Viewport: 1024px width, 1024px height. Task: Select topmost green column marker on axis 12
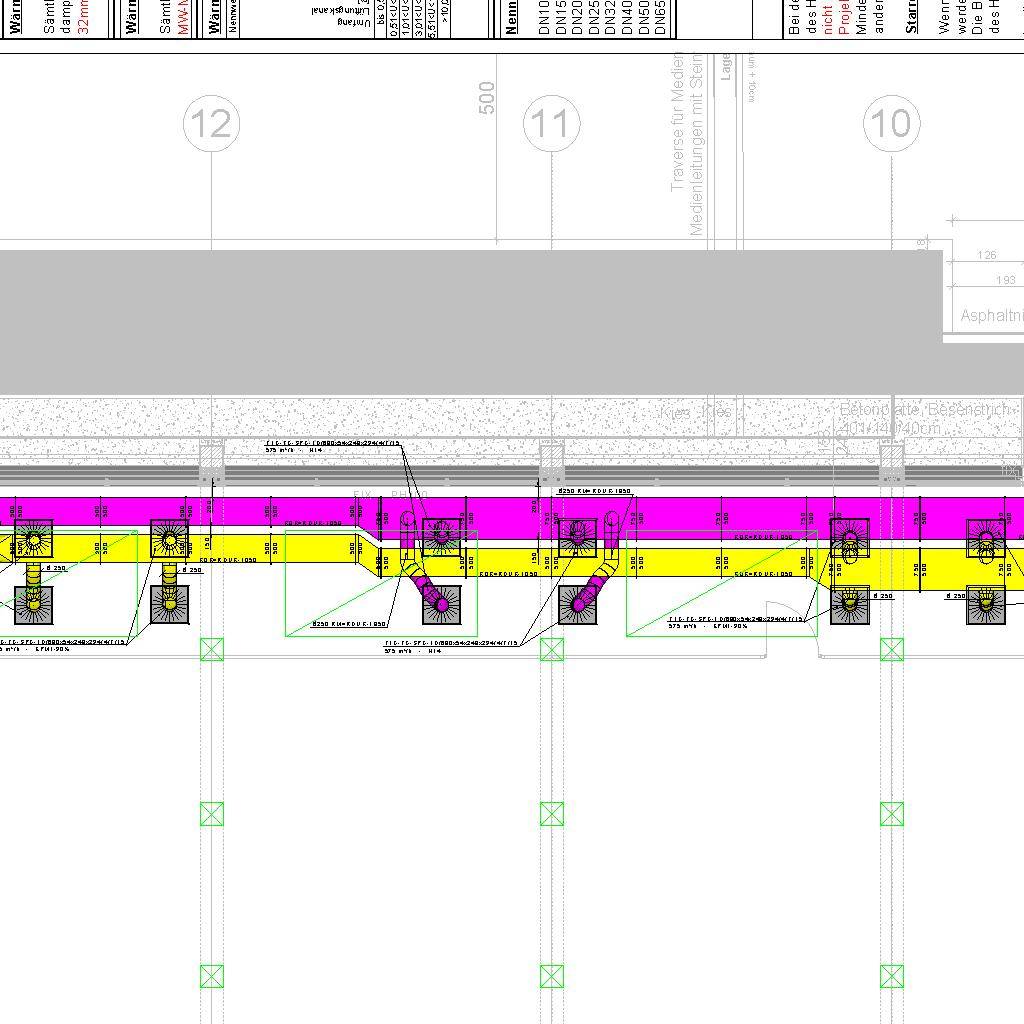(x=212, y=649)
